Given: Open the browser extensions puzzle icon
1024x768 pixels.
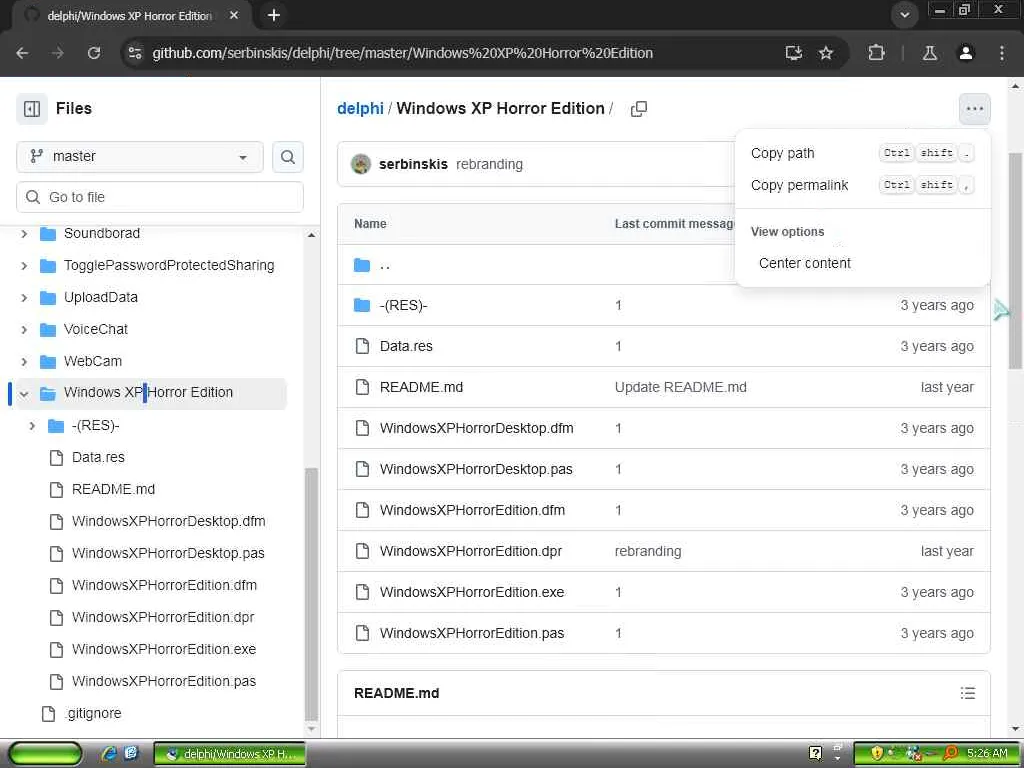Looking at the screenshot, I should [876, 53].
